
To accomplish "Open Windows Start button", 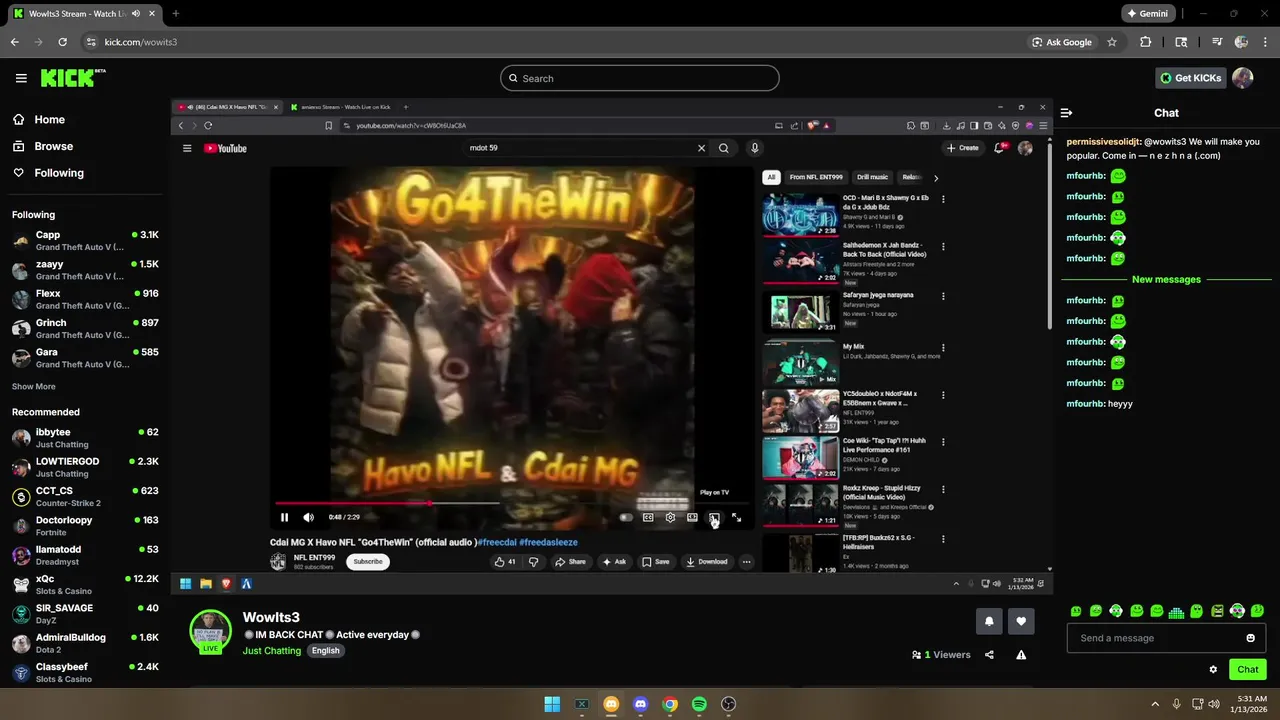I will [552, 704].
